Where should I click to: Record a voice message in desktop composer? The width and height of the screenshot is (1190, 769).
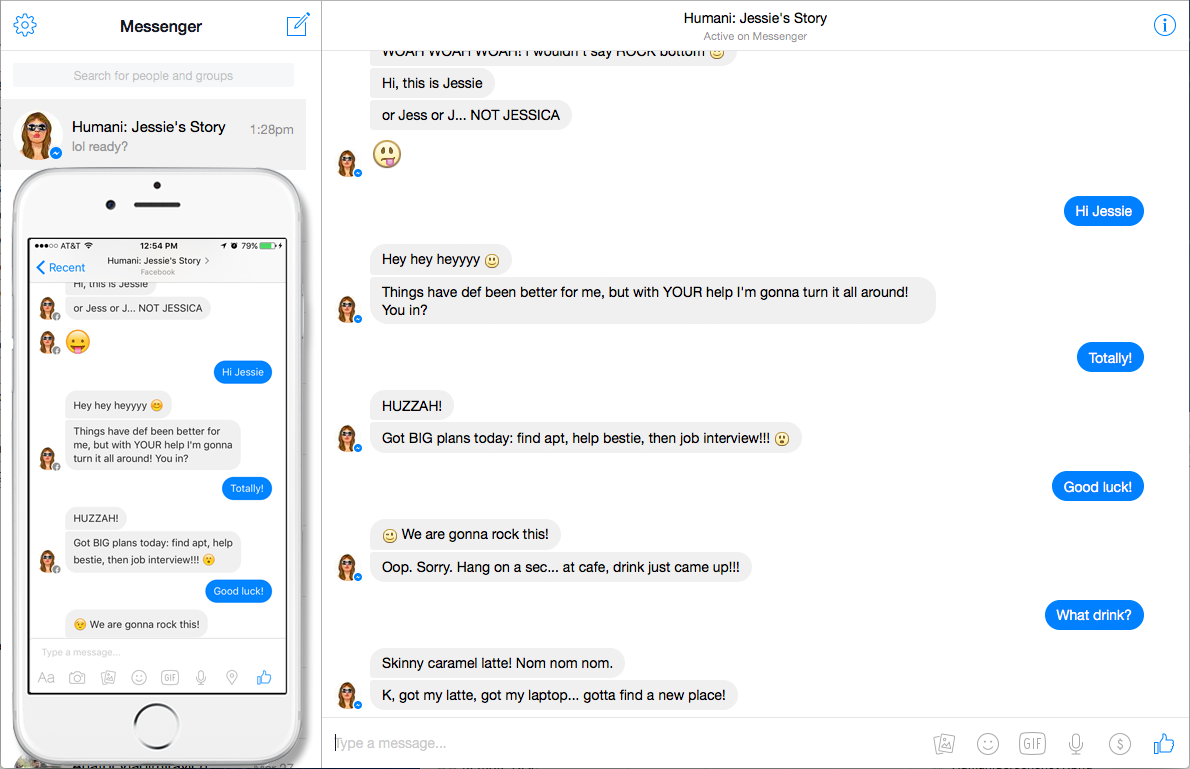[1075, 744]
